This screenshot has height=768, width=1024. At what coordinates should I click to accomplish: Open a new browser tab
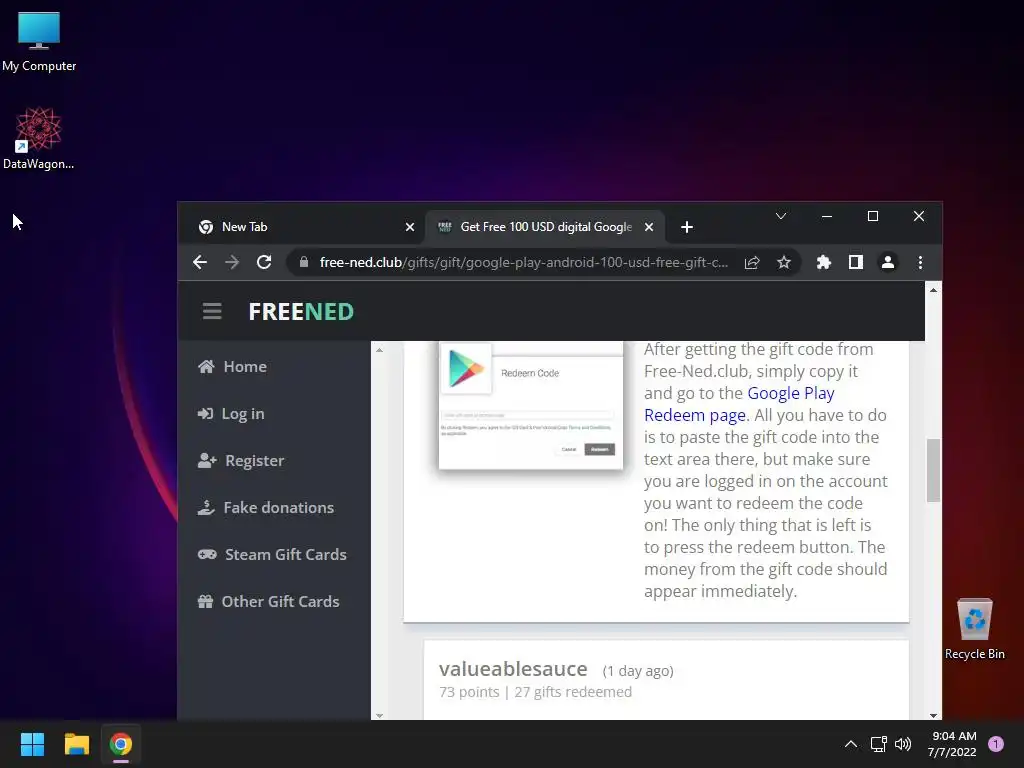pos(686,227)
